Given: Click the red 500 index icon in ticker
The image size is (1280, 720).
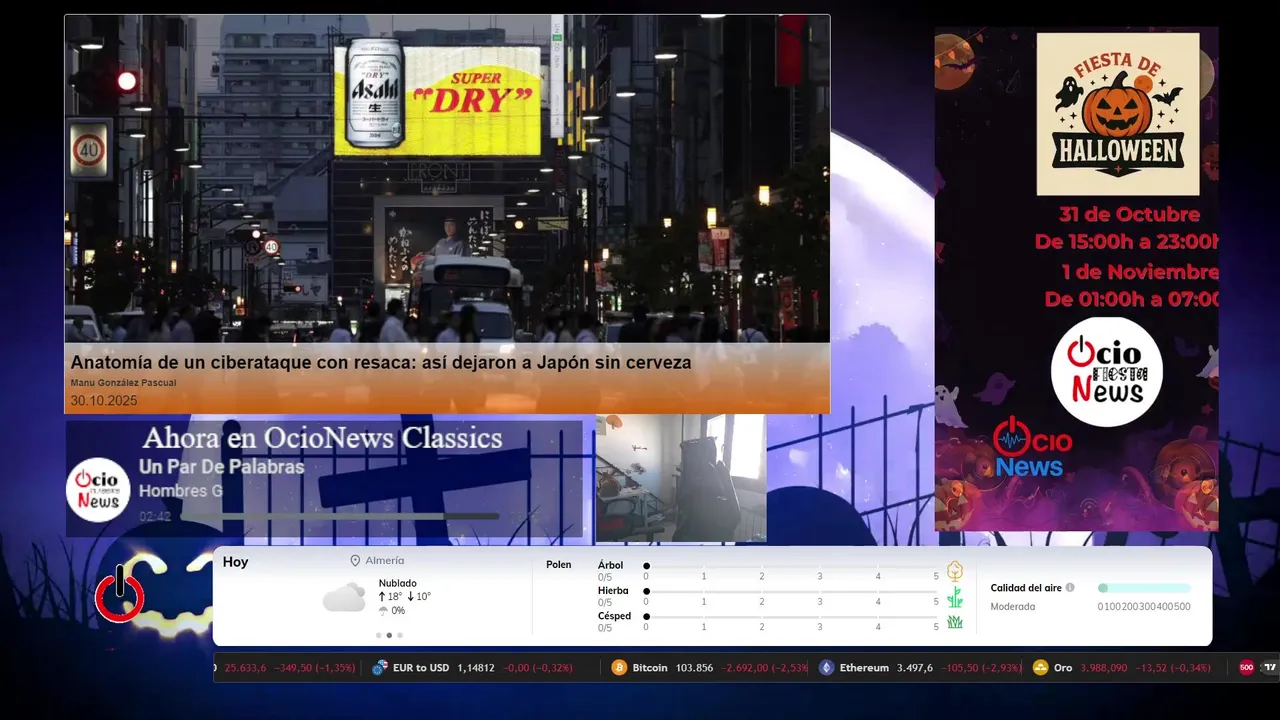Looking at the screenshot, I should coord(1246,667).
